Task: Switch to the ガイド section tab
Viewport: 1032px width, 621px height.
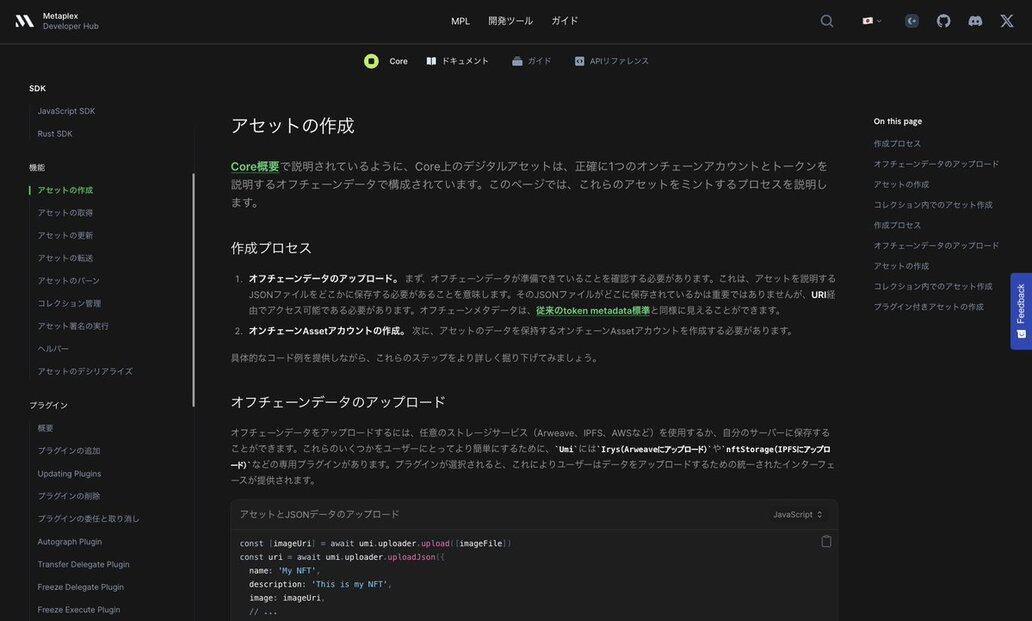Action: coord(531,61)
